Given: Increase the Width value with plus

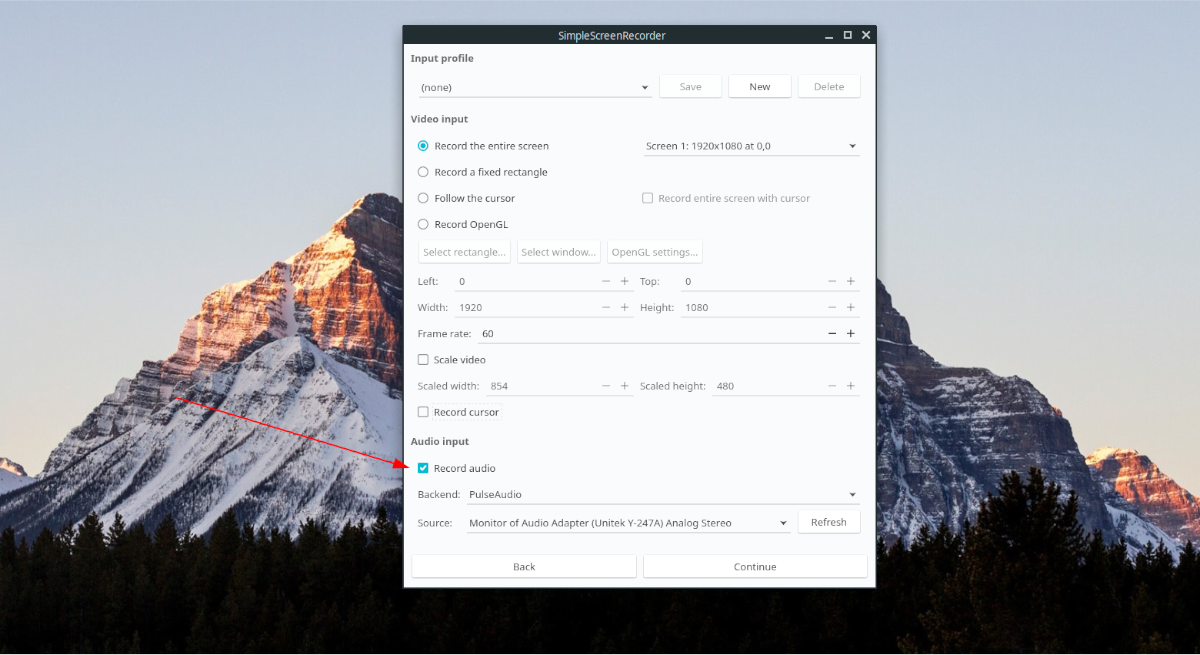Looking at the screenshot, I should click(625, 307).
